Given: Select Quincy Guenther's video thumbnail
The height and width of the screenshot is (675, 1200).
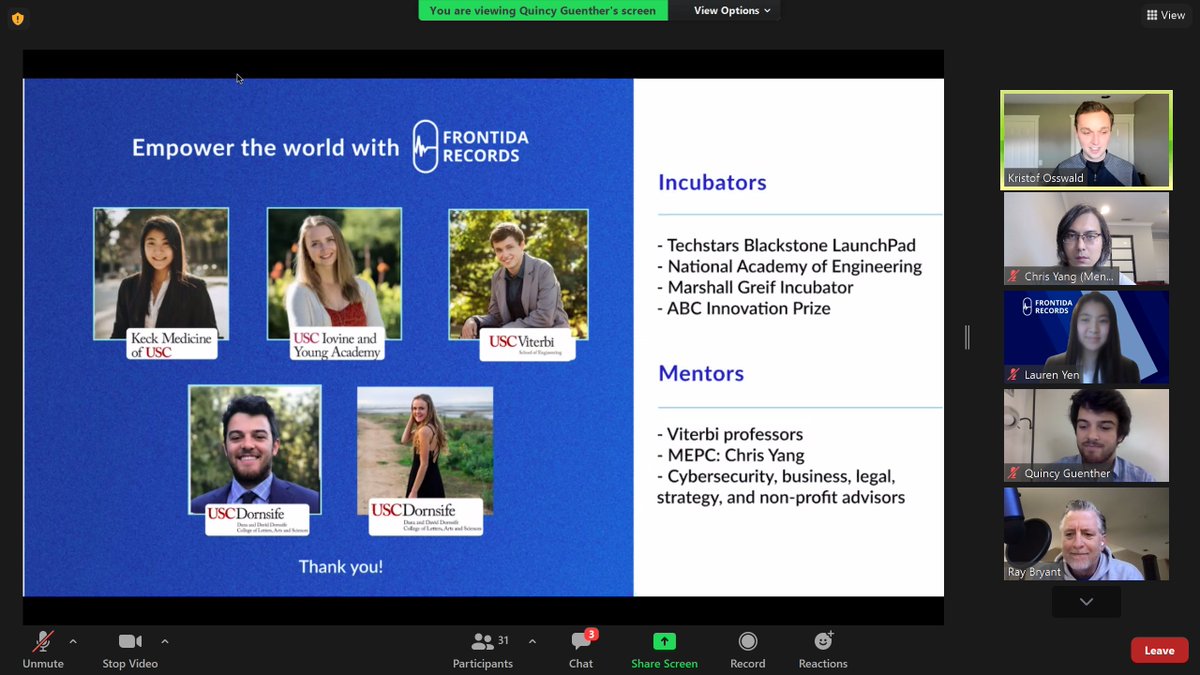Looking at the screenshot, I should (x=1086, y=435).
